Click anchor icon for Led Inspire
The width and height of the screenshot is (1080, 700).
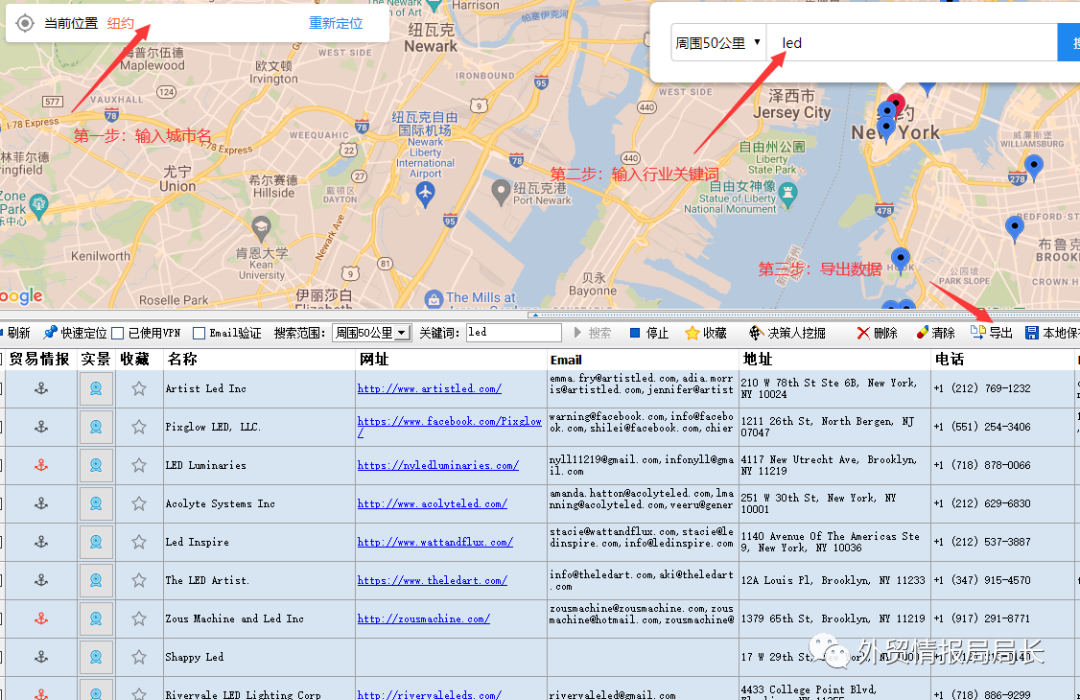(41, 542)
